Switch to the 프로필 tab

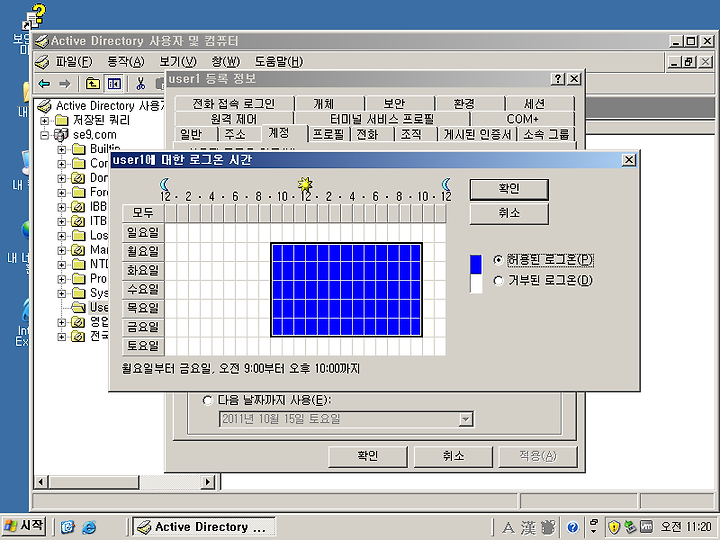(328, 134)
